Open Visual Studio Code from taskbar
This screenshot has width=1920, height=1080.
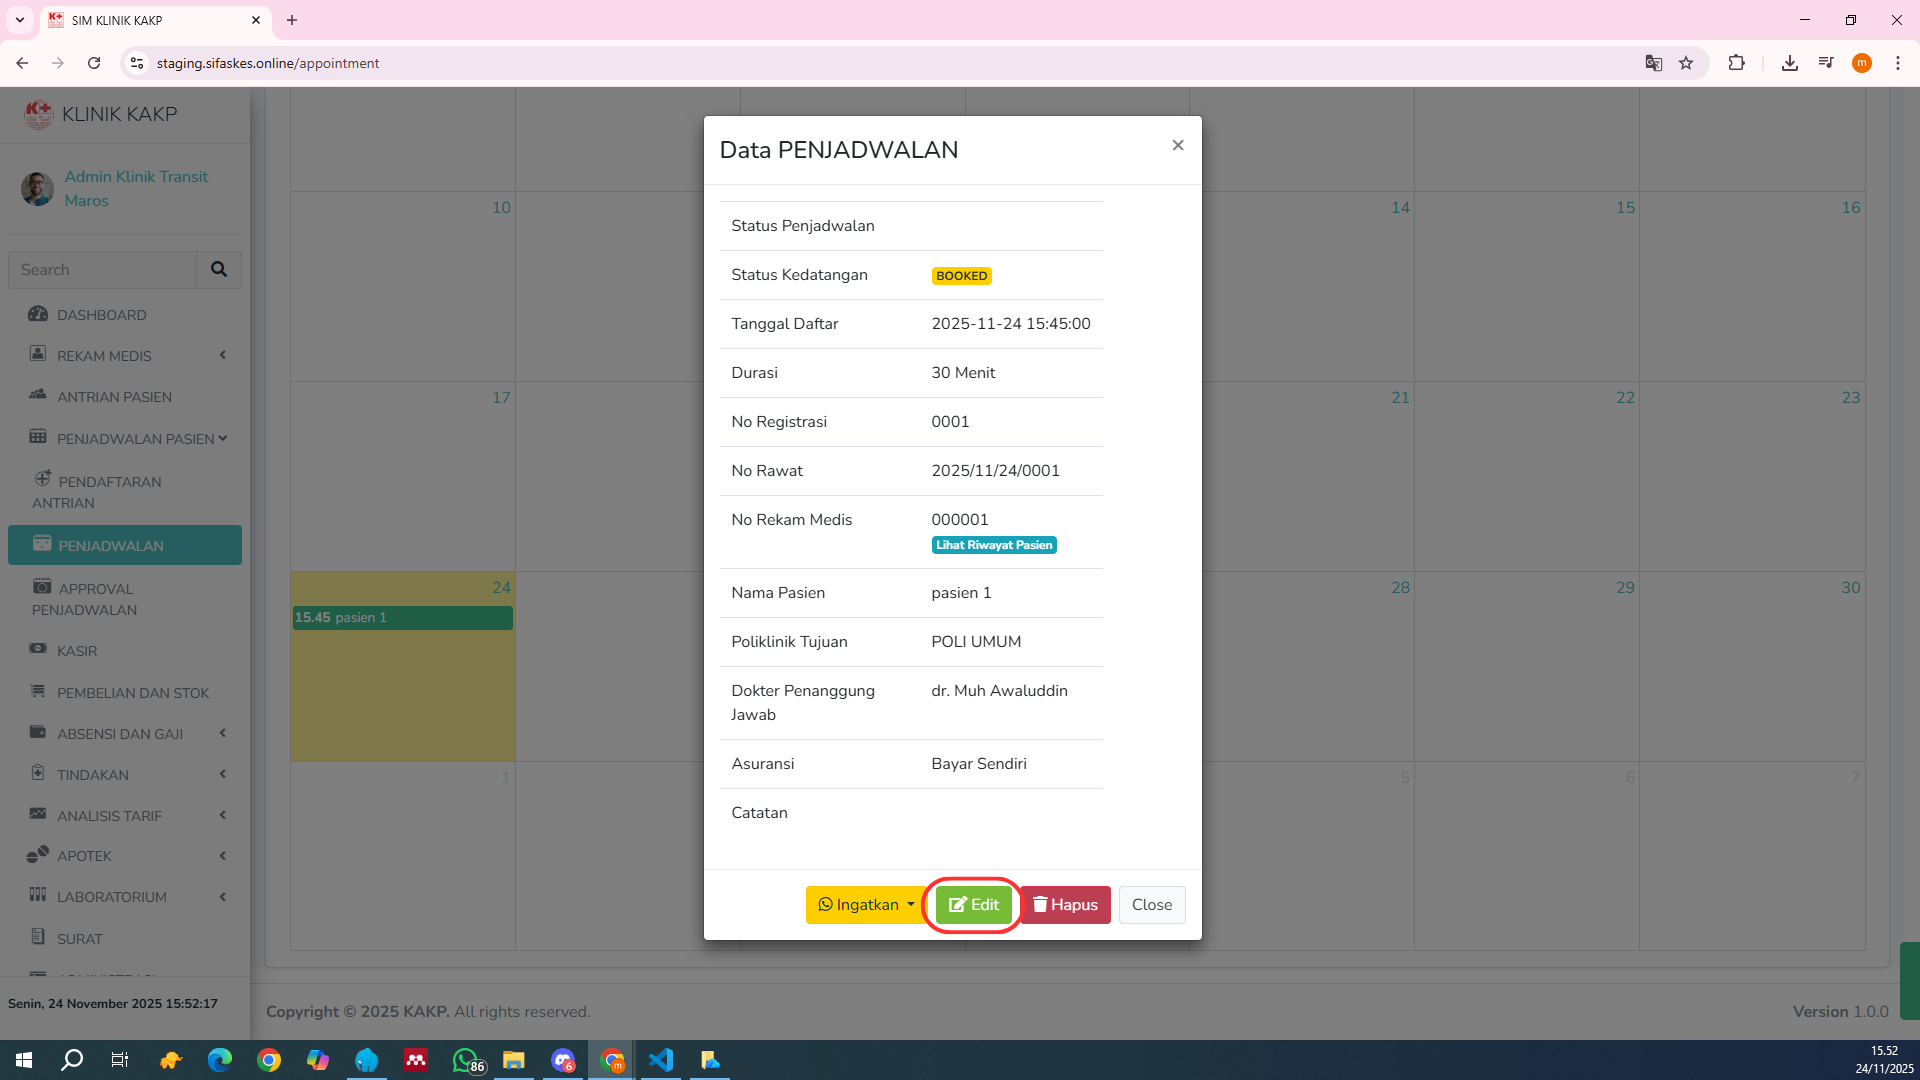(x=661, y=1060)
